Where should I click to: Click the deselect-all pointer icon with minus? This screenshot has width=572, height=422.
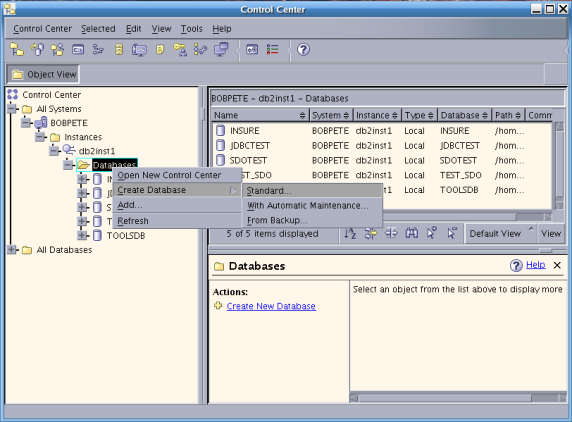point(452,233)
